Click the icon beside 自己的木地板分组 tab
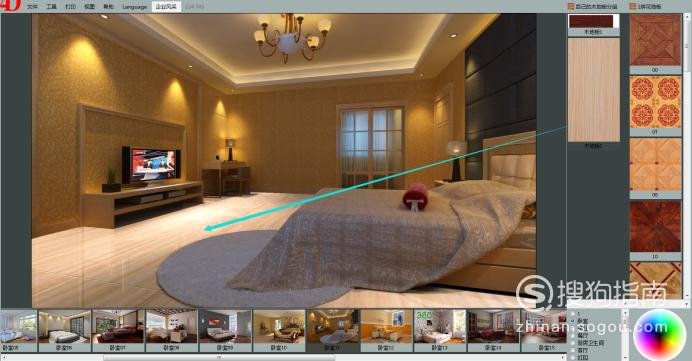 point(570,7)
